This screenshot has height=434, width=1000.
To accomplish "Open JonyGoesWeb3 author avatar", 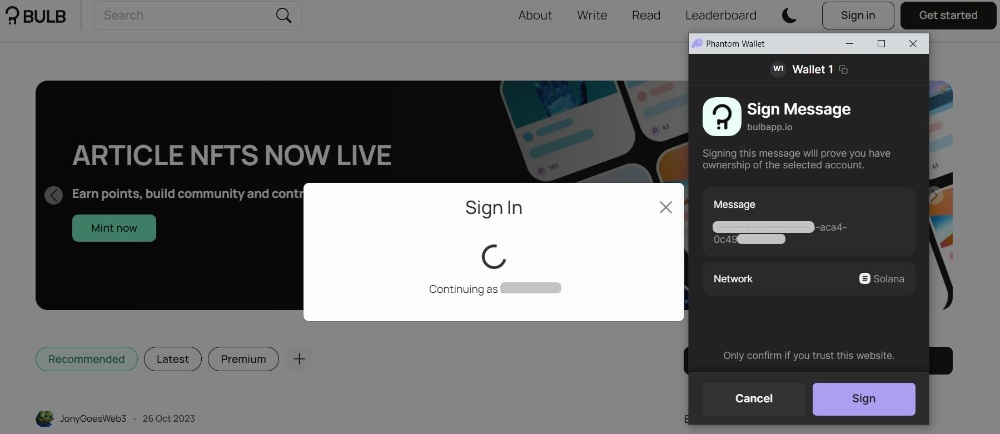I will (x=44, y=419).
